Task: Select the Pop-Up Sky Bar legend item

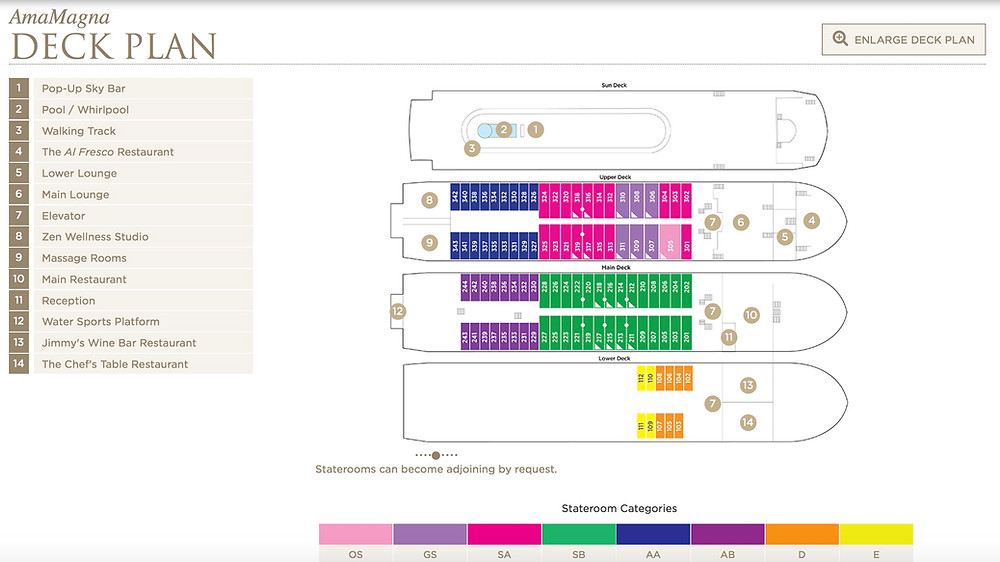Action: click(131, 88)
